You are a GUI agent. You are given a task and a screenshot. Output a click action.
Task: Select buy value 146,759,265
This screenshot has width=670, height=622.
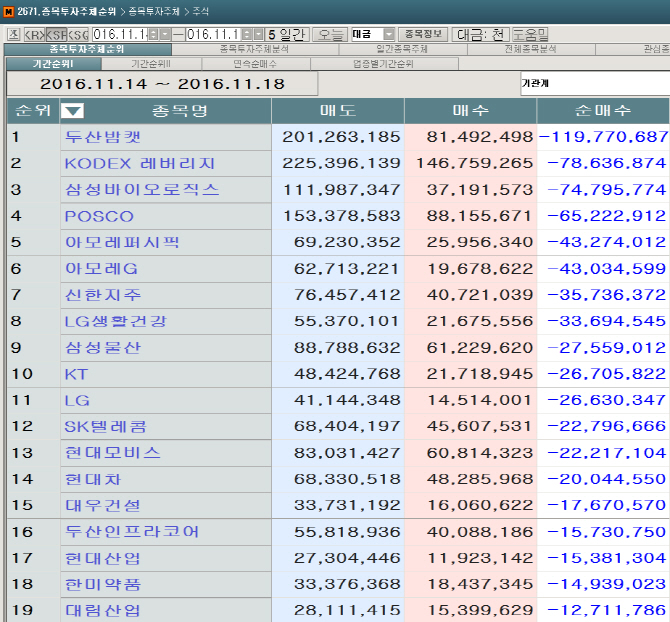pyautogui.click(x=475, y=163)
